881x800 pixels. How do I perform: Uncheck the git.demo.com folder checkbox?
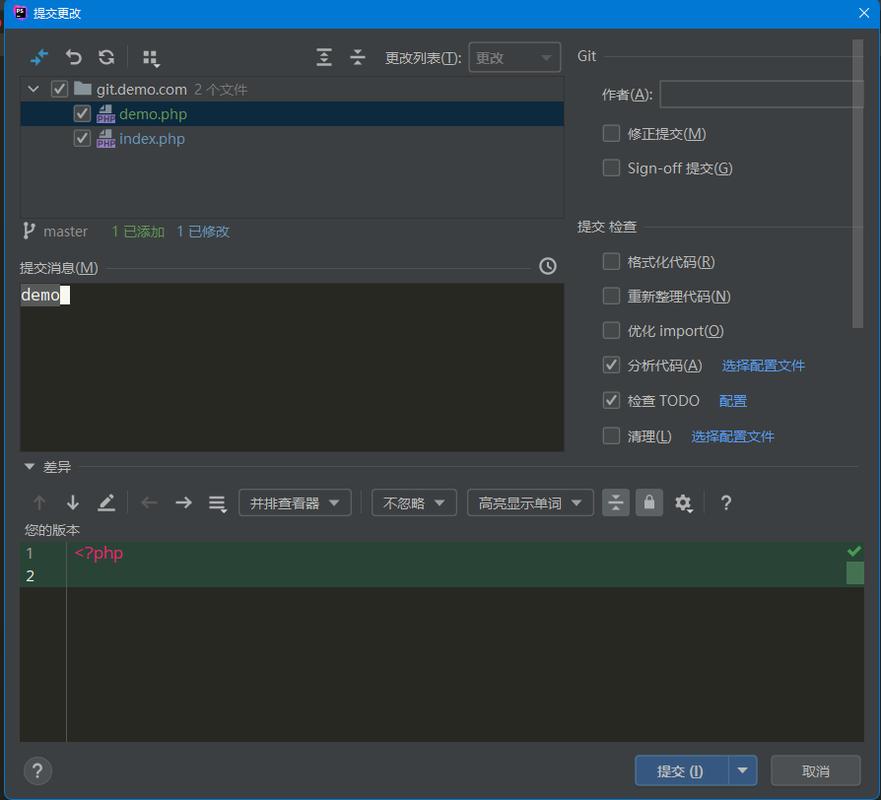point(60,89)
